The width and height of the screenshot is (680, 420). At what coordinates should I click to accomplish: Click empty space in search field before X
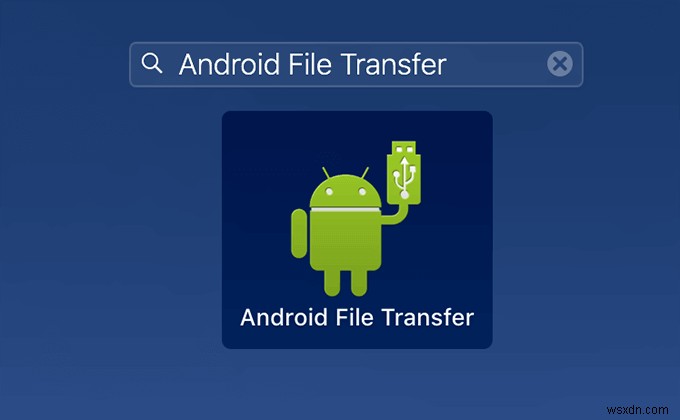497,64
